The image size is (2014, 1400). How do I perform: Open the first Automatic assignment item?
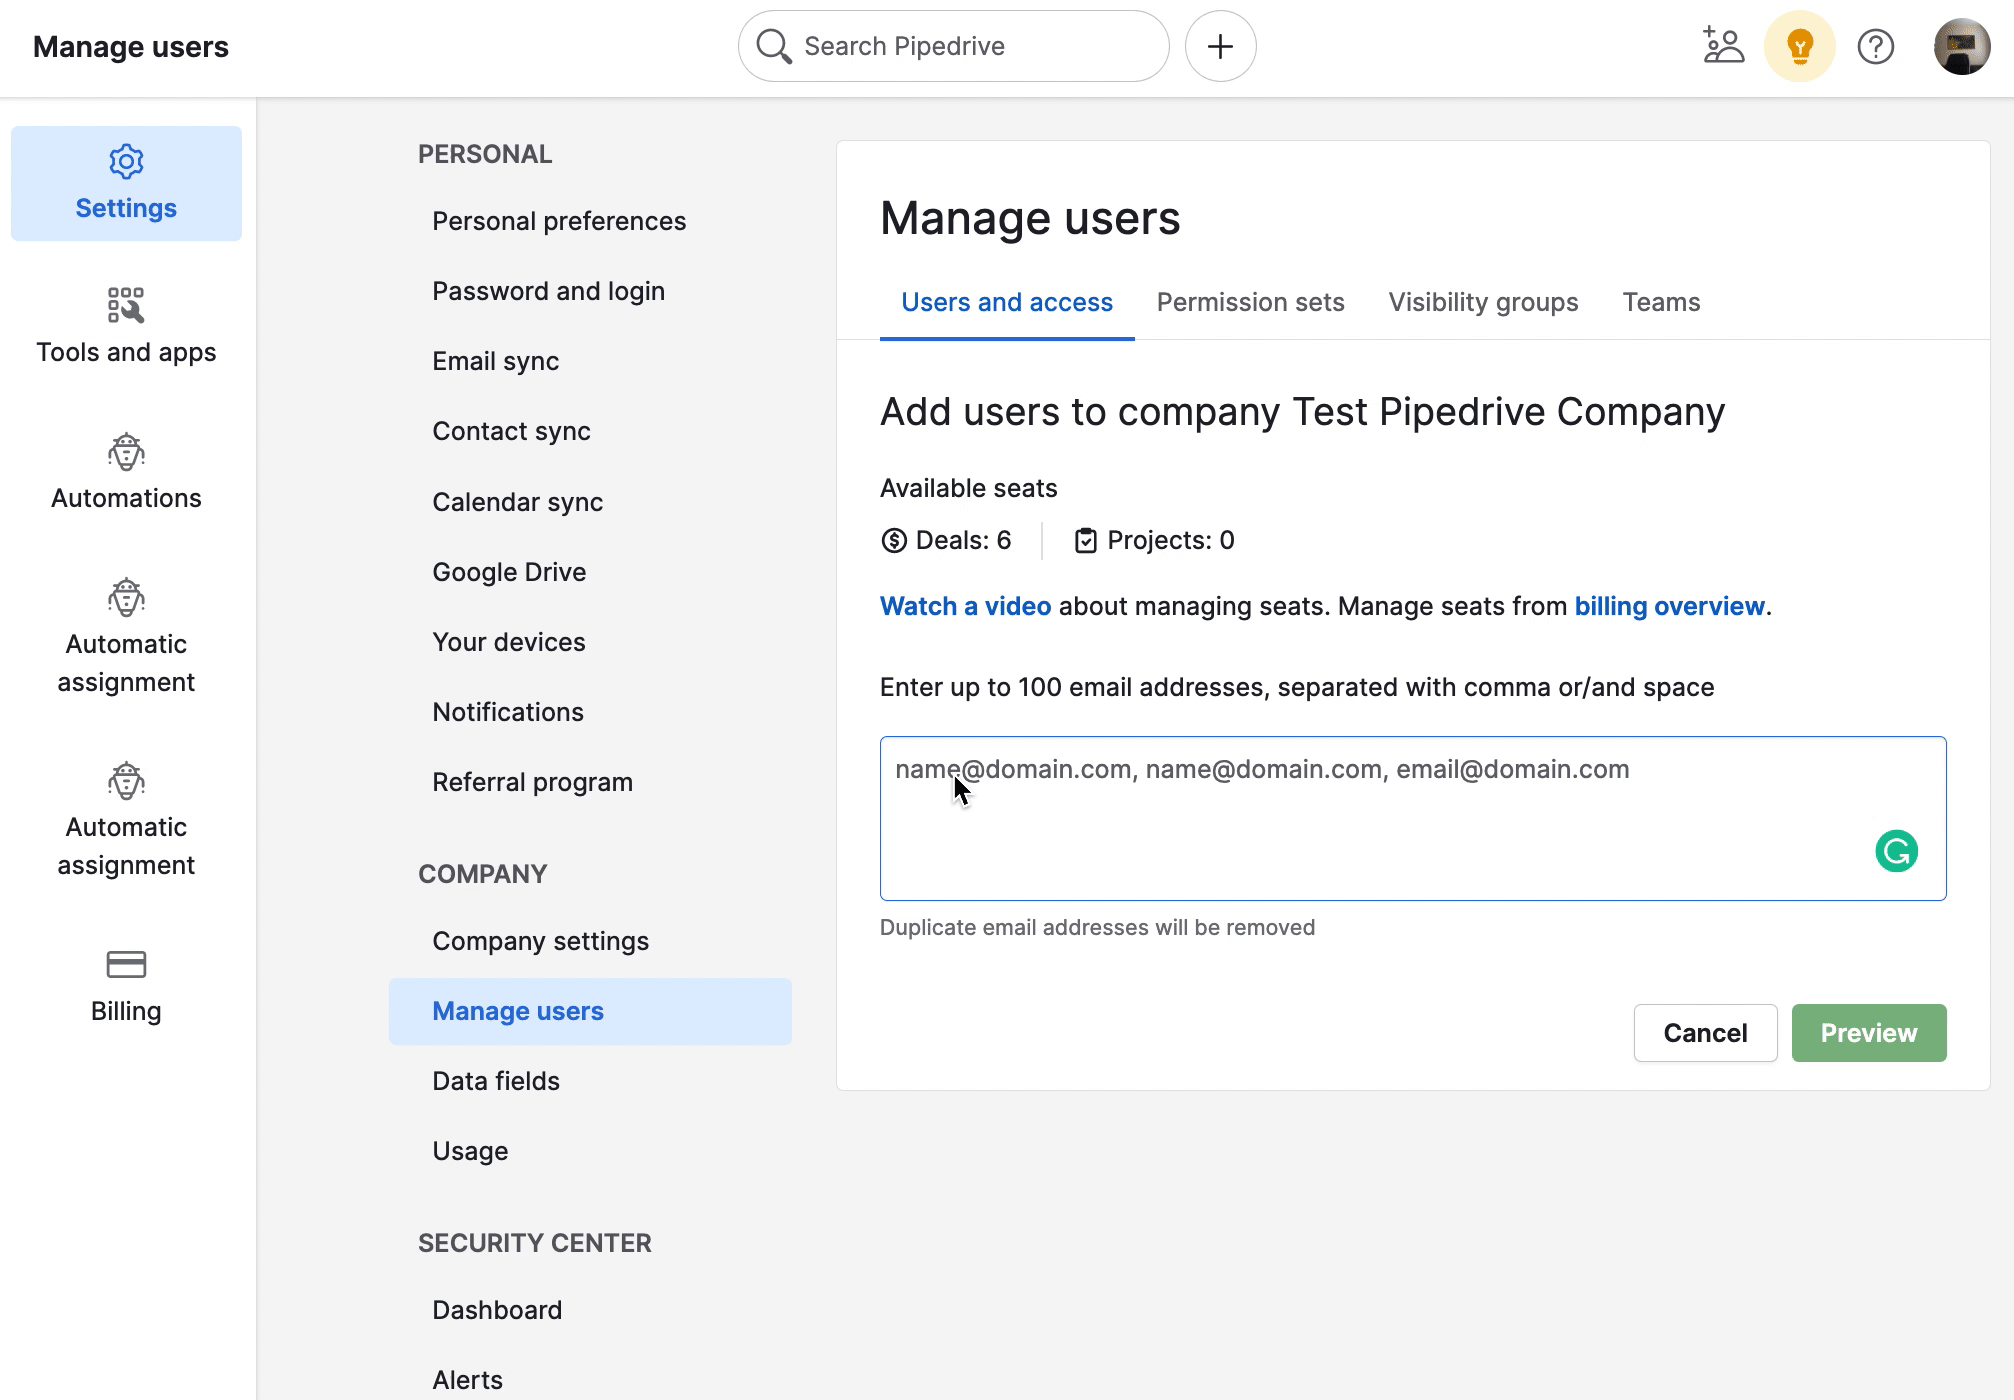coord(126,637)
